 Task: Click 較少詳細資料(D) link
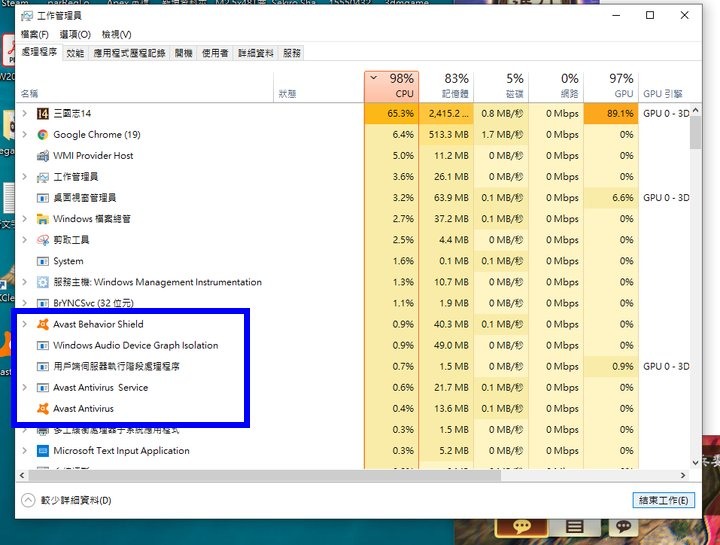pos(76,500)
